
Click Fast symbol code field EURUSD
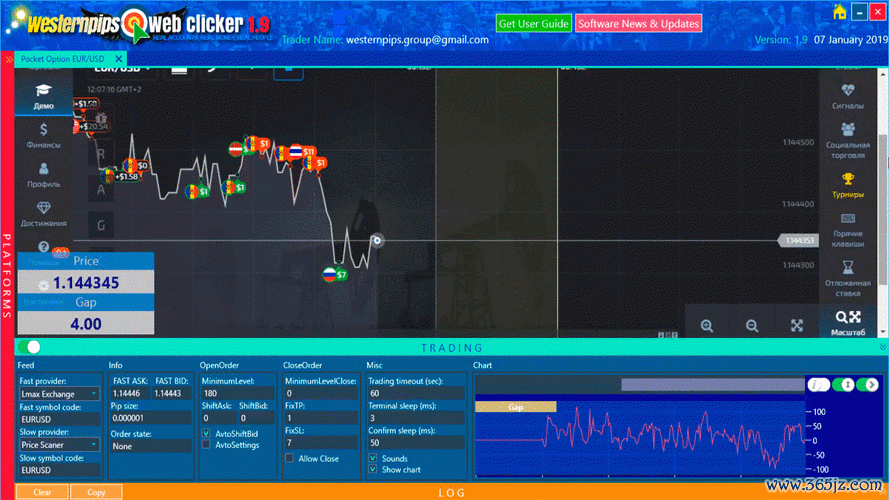click(x=59, y=419)
